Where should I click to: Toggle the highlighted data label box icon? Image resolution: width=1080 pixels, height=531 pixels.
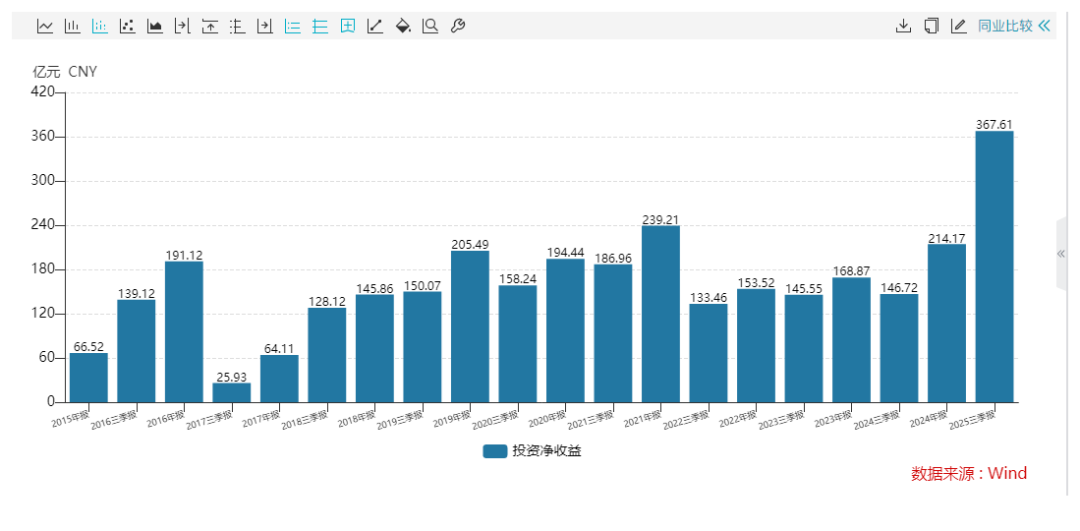click(x=348, y=26)
